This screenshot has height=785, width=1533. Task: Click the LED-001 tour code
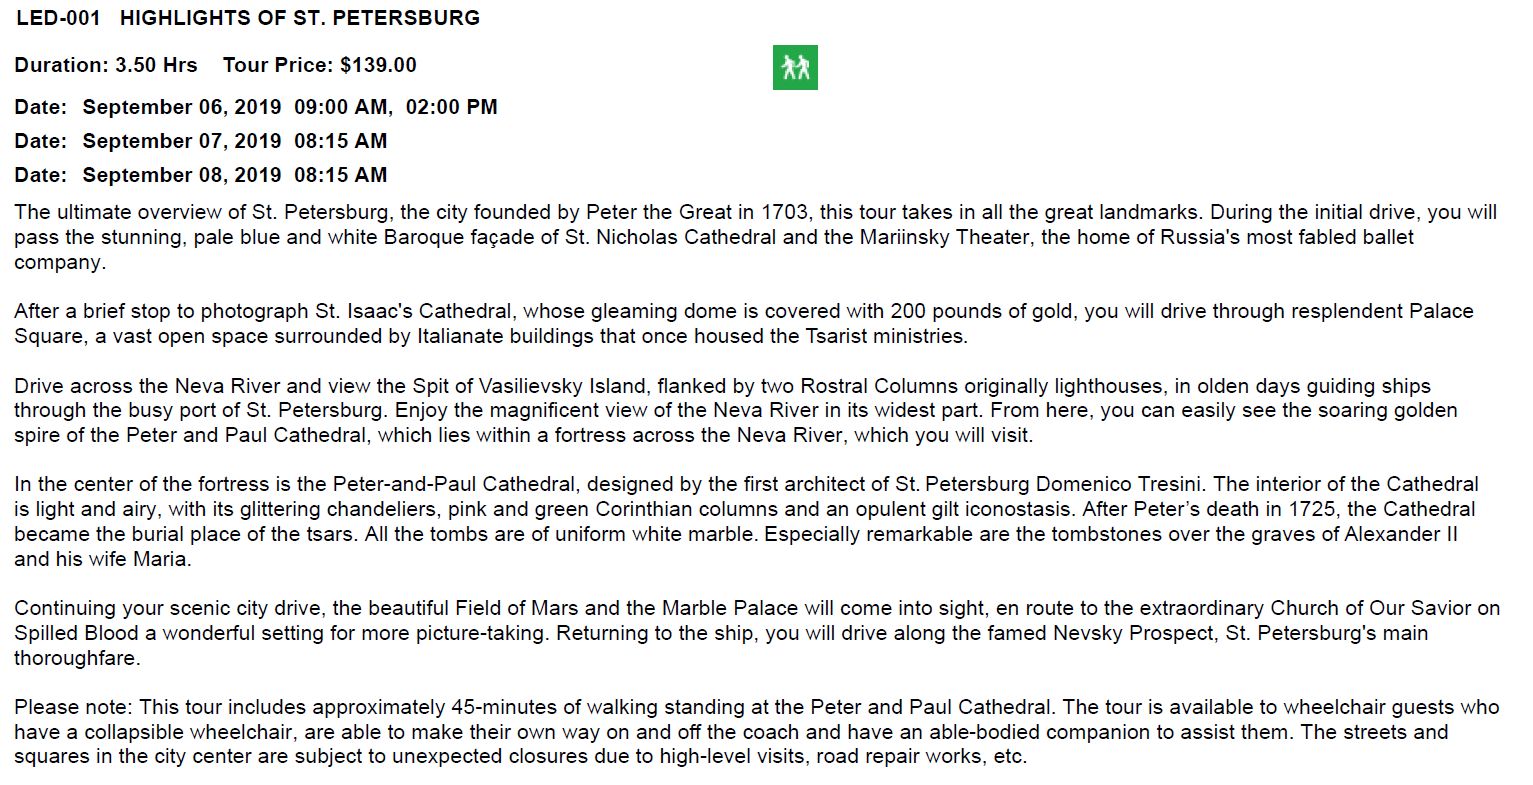coord(58,18)
